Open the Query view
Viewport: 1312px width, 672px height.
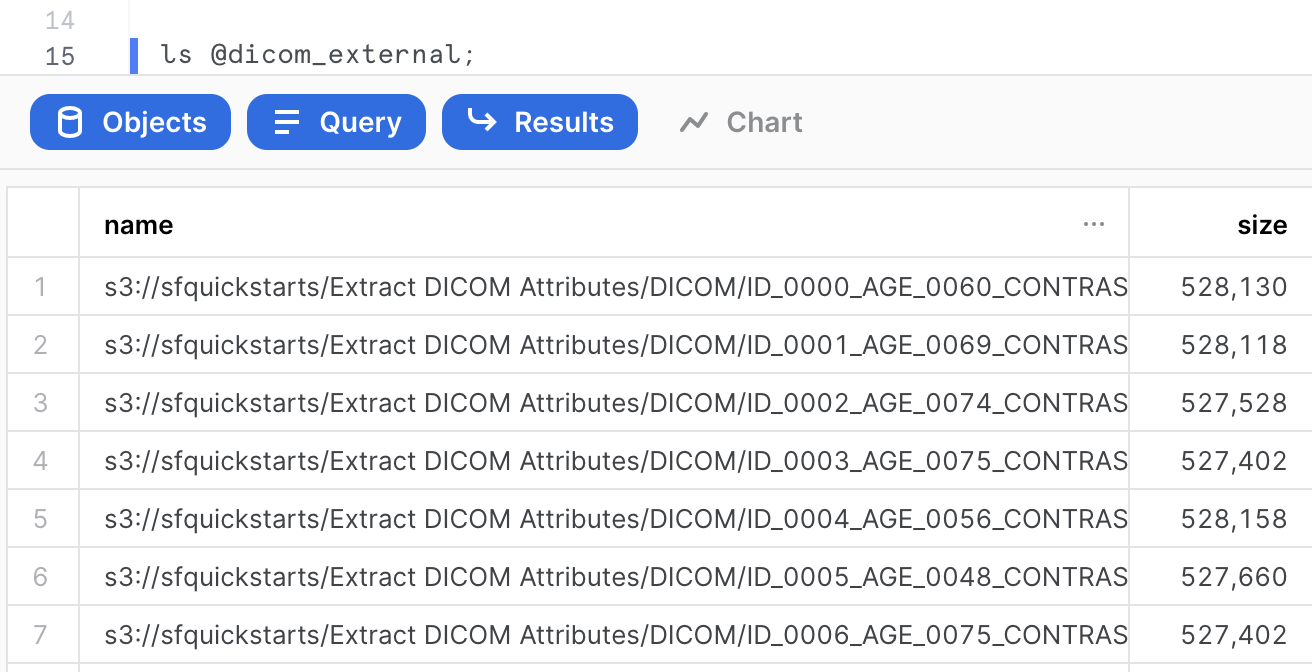pos(336,122)
